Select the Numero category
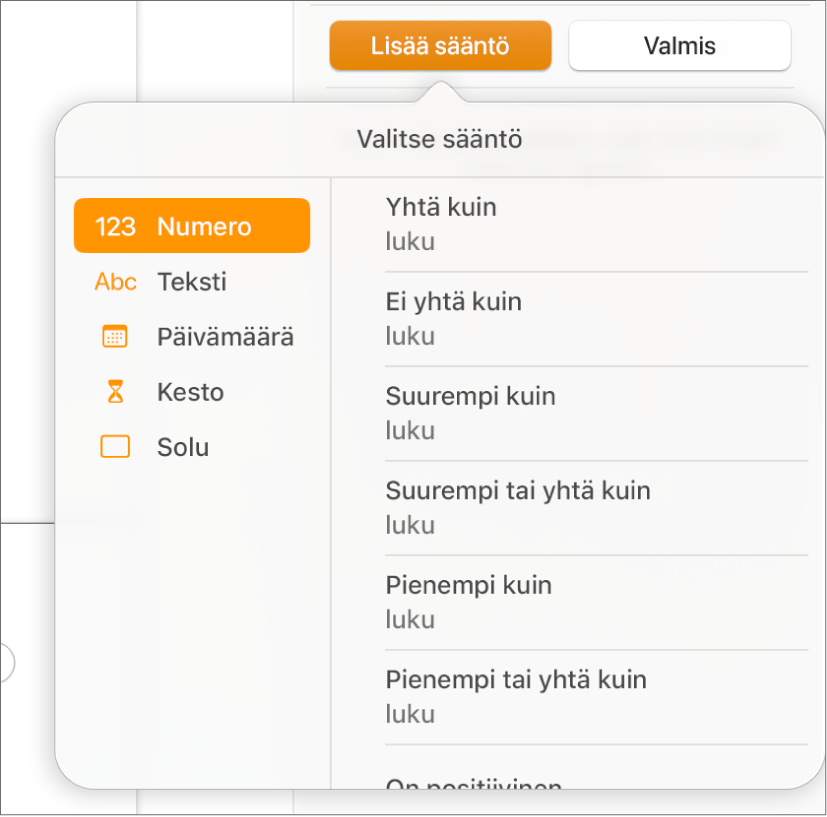The width and height of the screenshot is (827, 817). point(192,226)
